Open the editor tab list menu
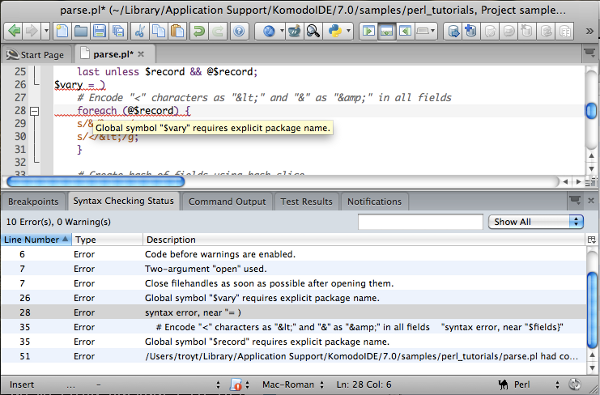The height and width of the screenshot is (395, 600). coord(589,54)
